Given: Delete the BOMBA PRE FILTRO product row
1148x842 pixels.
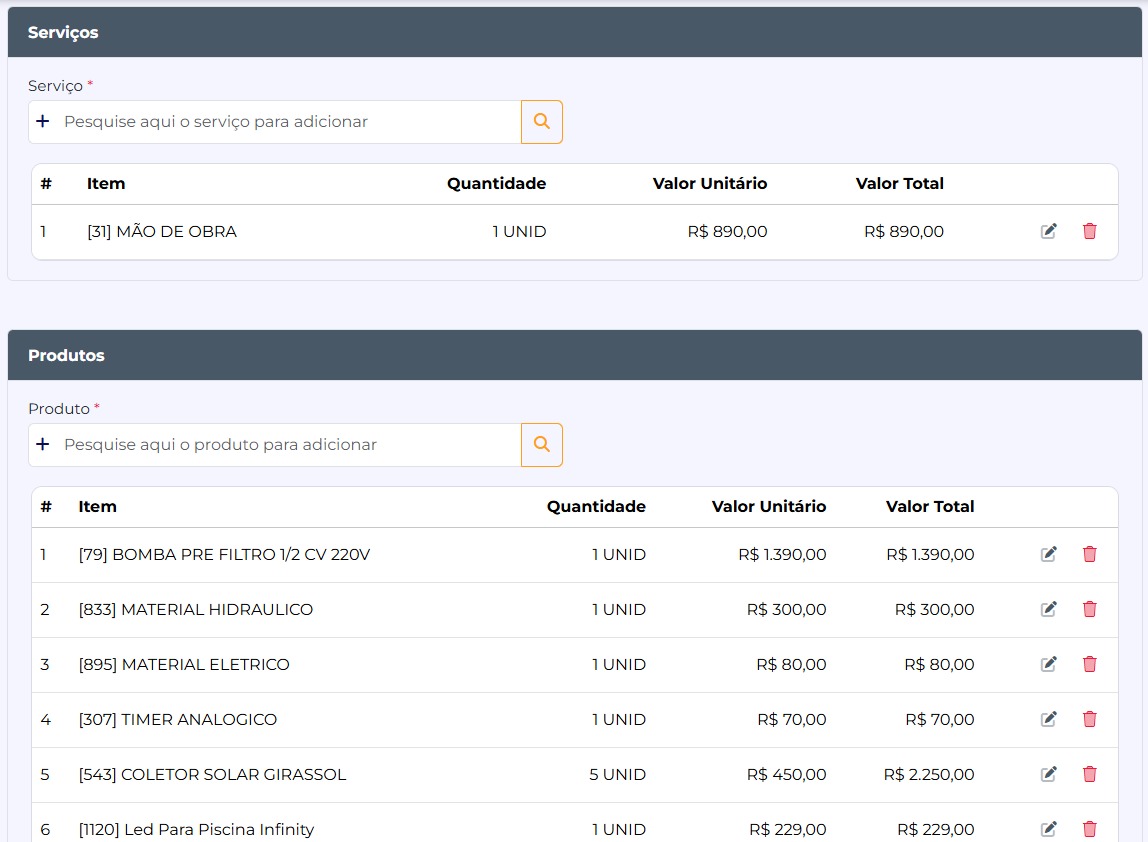Looking at the screenshot, I should tap(1089, 555).
